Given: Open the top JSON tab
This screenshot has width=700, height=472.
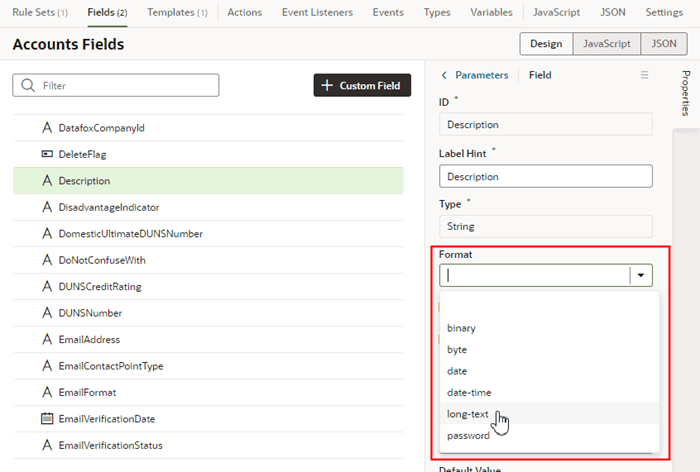Looking at the screenshot, I should 612,13.
